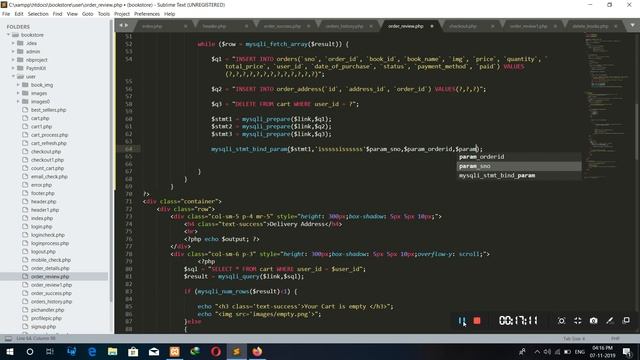Pause the screen recording
This screenshot has width=640, height=360.
coord(461,321)
